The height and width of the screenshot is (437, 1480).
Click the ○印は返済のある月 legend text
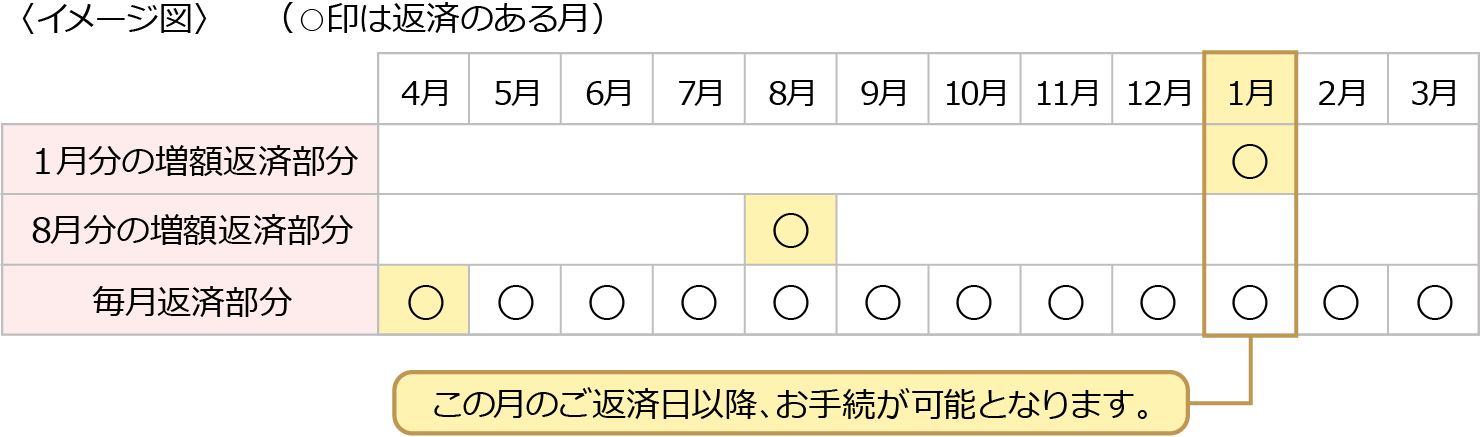[x=445, y=21]
